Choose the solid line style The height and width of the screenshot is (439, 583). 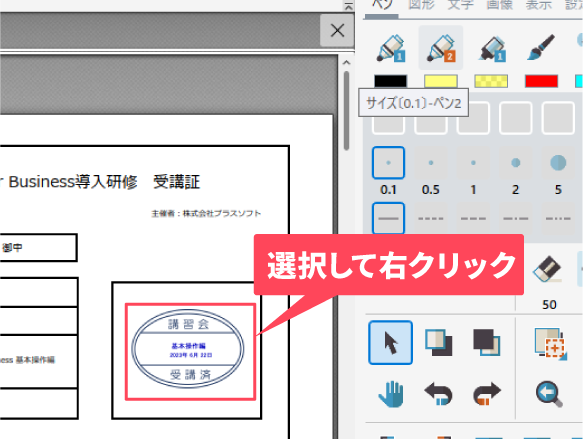coord(388,218)
